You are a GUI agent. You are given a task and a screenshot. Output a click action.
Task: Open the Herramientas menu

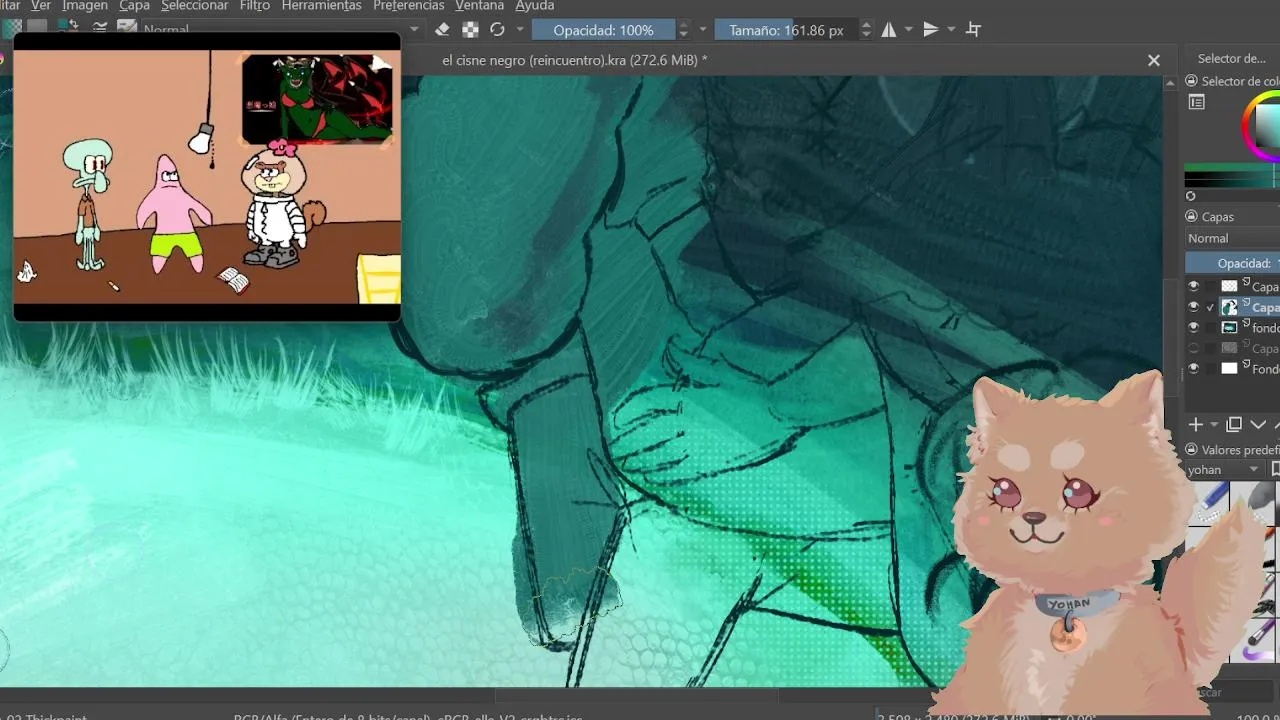(x=321, y=6)
